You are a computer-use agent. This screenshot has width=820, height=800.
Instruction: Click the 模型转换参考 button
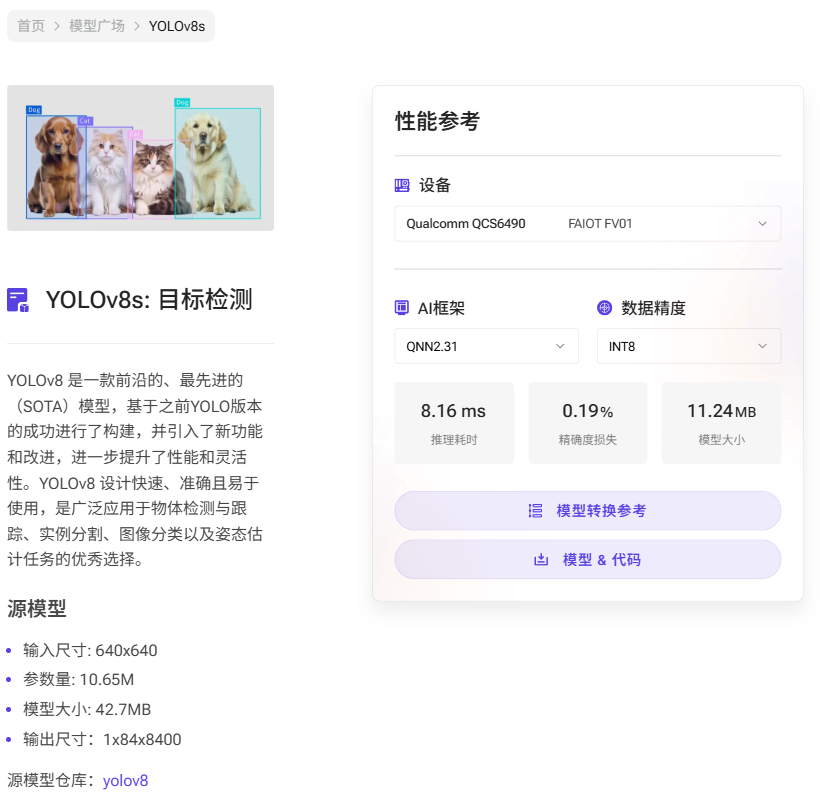click(x=587, y=511)
